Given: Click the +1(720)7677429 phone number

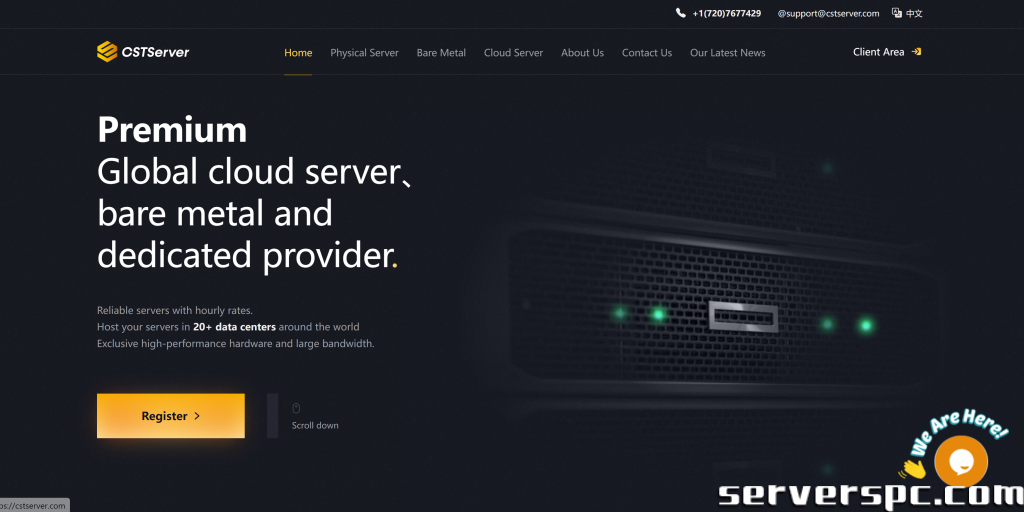Looking at the screenshot, I should point(726,13).
